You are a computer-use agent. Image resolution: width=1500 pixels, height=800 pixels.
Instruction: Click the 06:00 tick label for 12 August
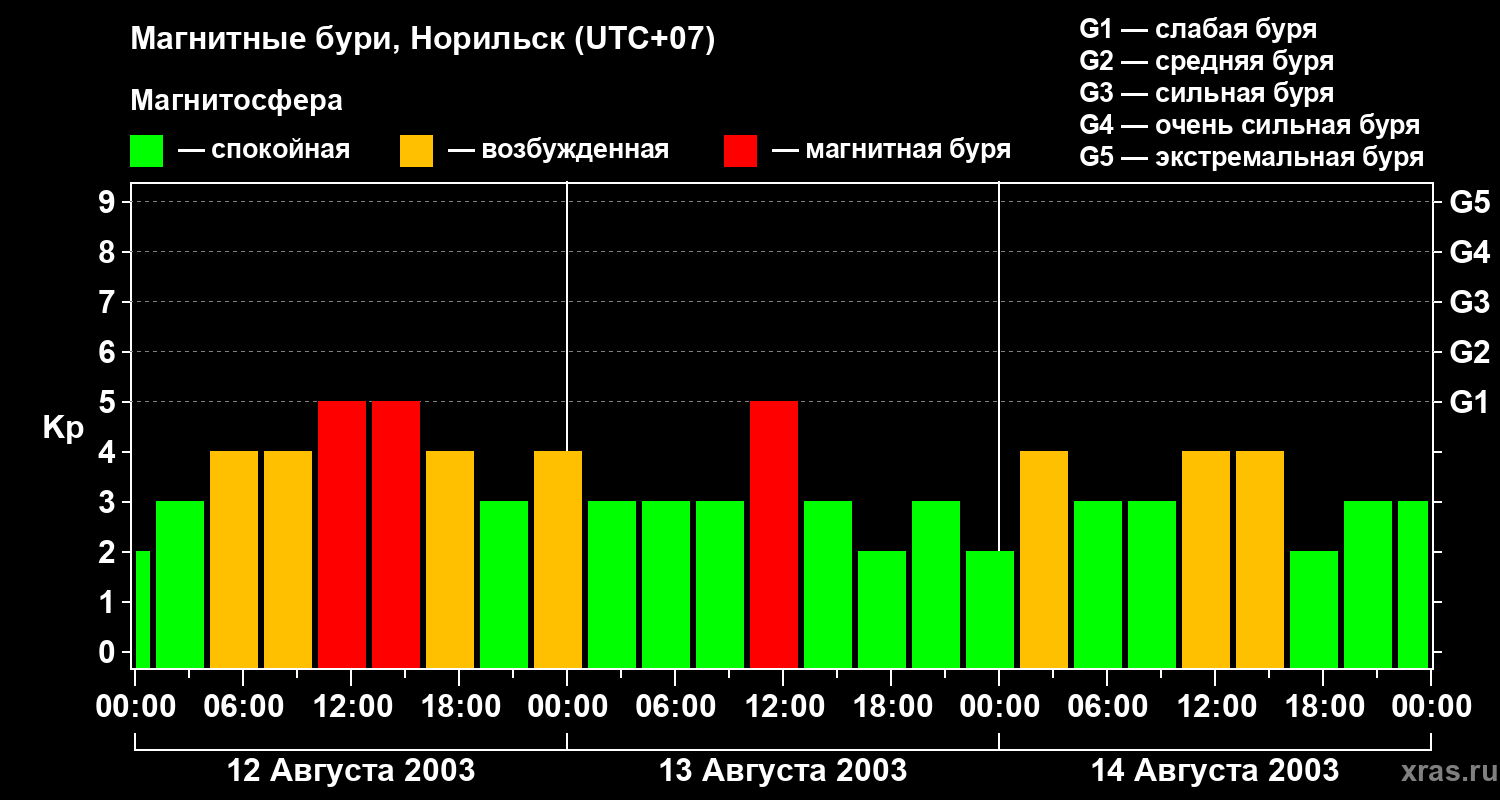click(243, 707)
